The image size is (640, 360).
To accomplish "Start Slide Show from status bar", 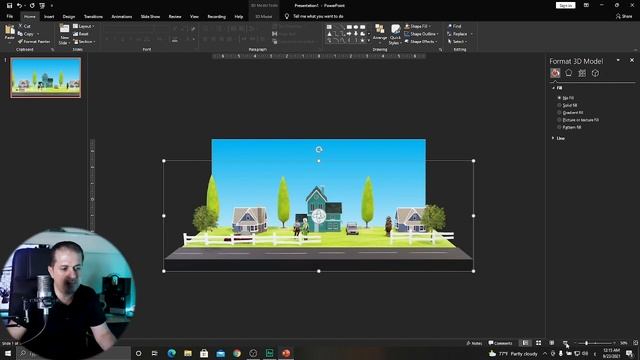I will pyautogui.click(x=565, y=343).
